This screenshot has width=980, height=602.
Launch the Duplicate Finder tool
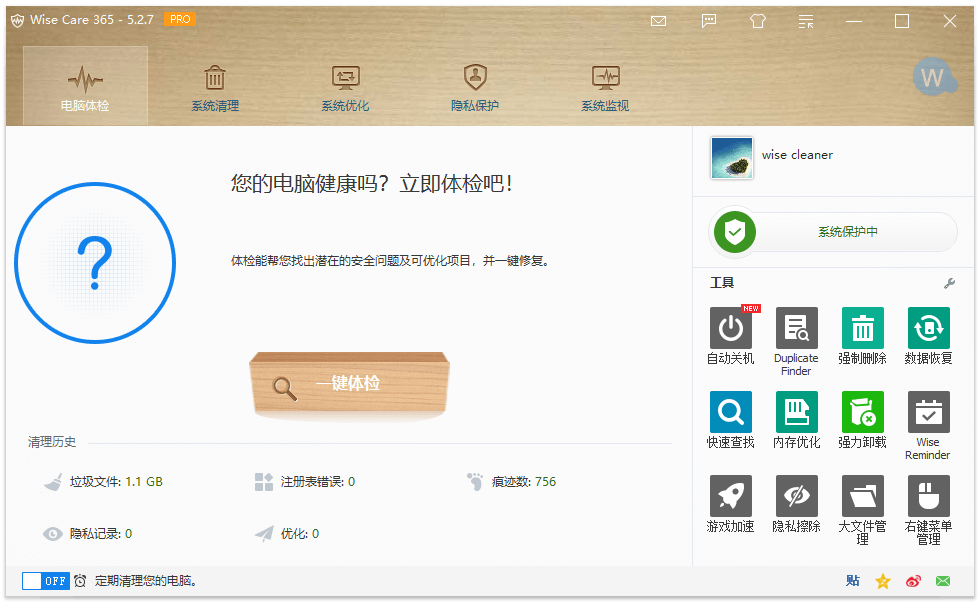tap(796, 328)
